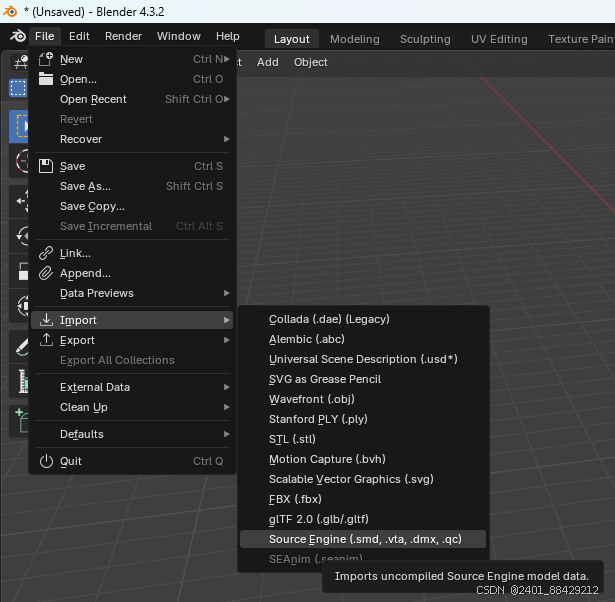This screenshot has height=602, width=615.
Task: Select the Rotate tool in the left toolbar
Action: click(20, 236)
